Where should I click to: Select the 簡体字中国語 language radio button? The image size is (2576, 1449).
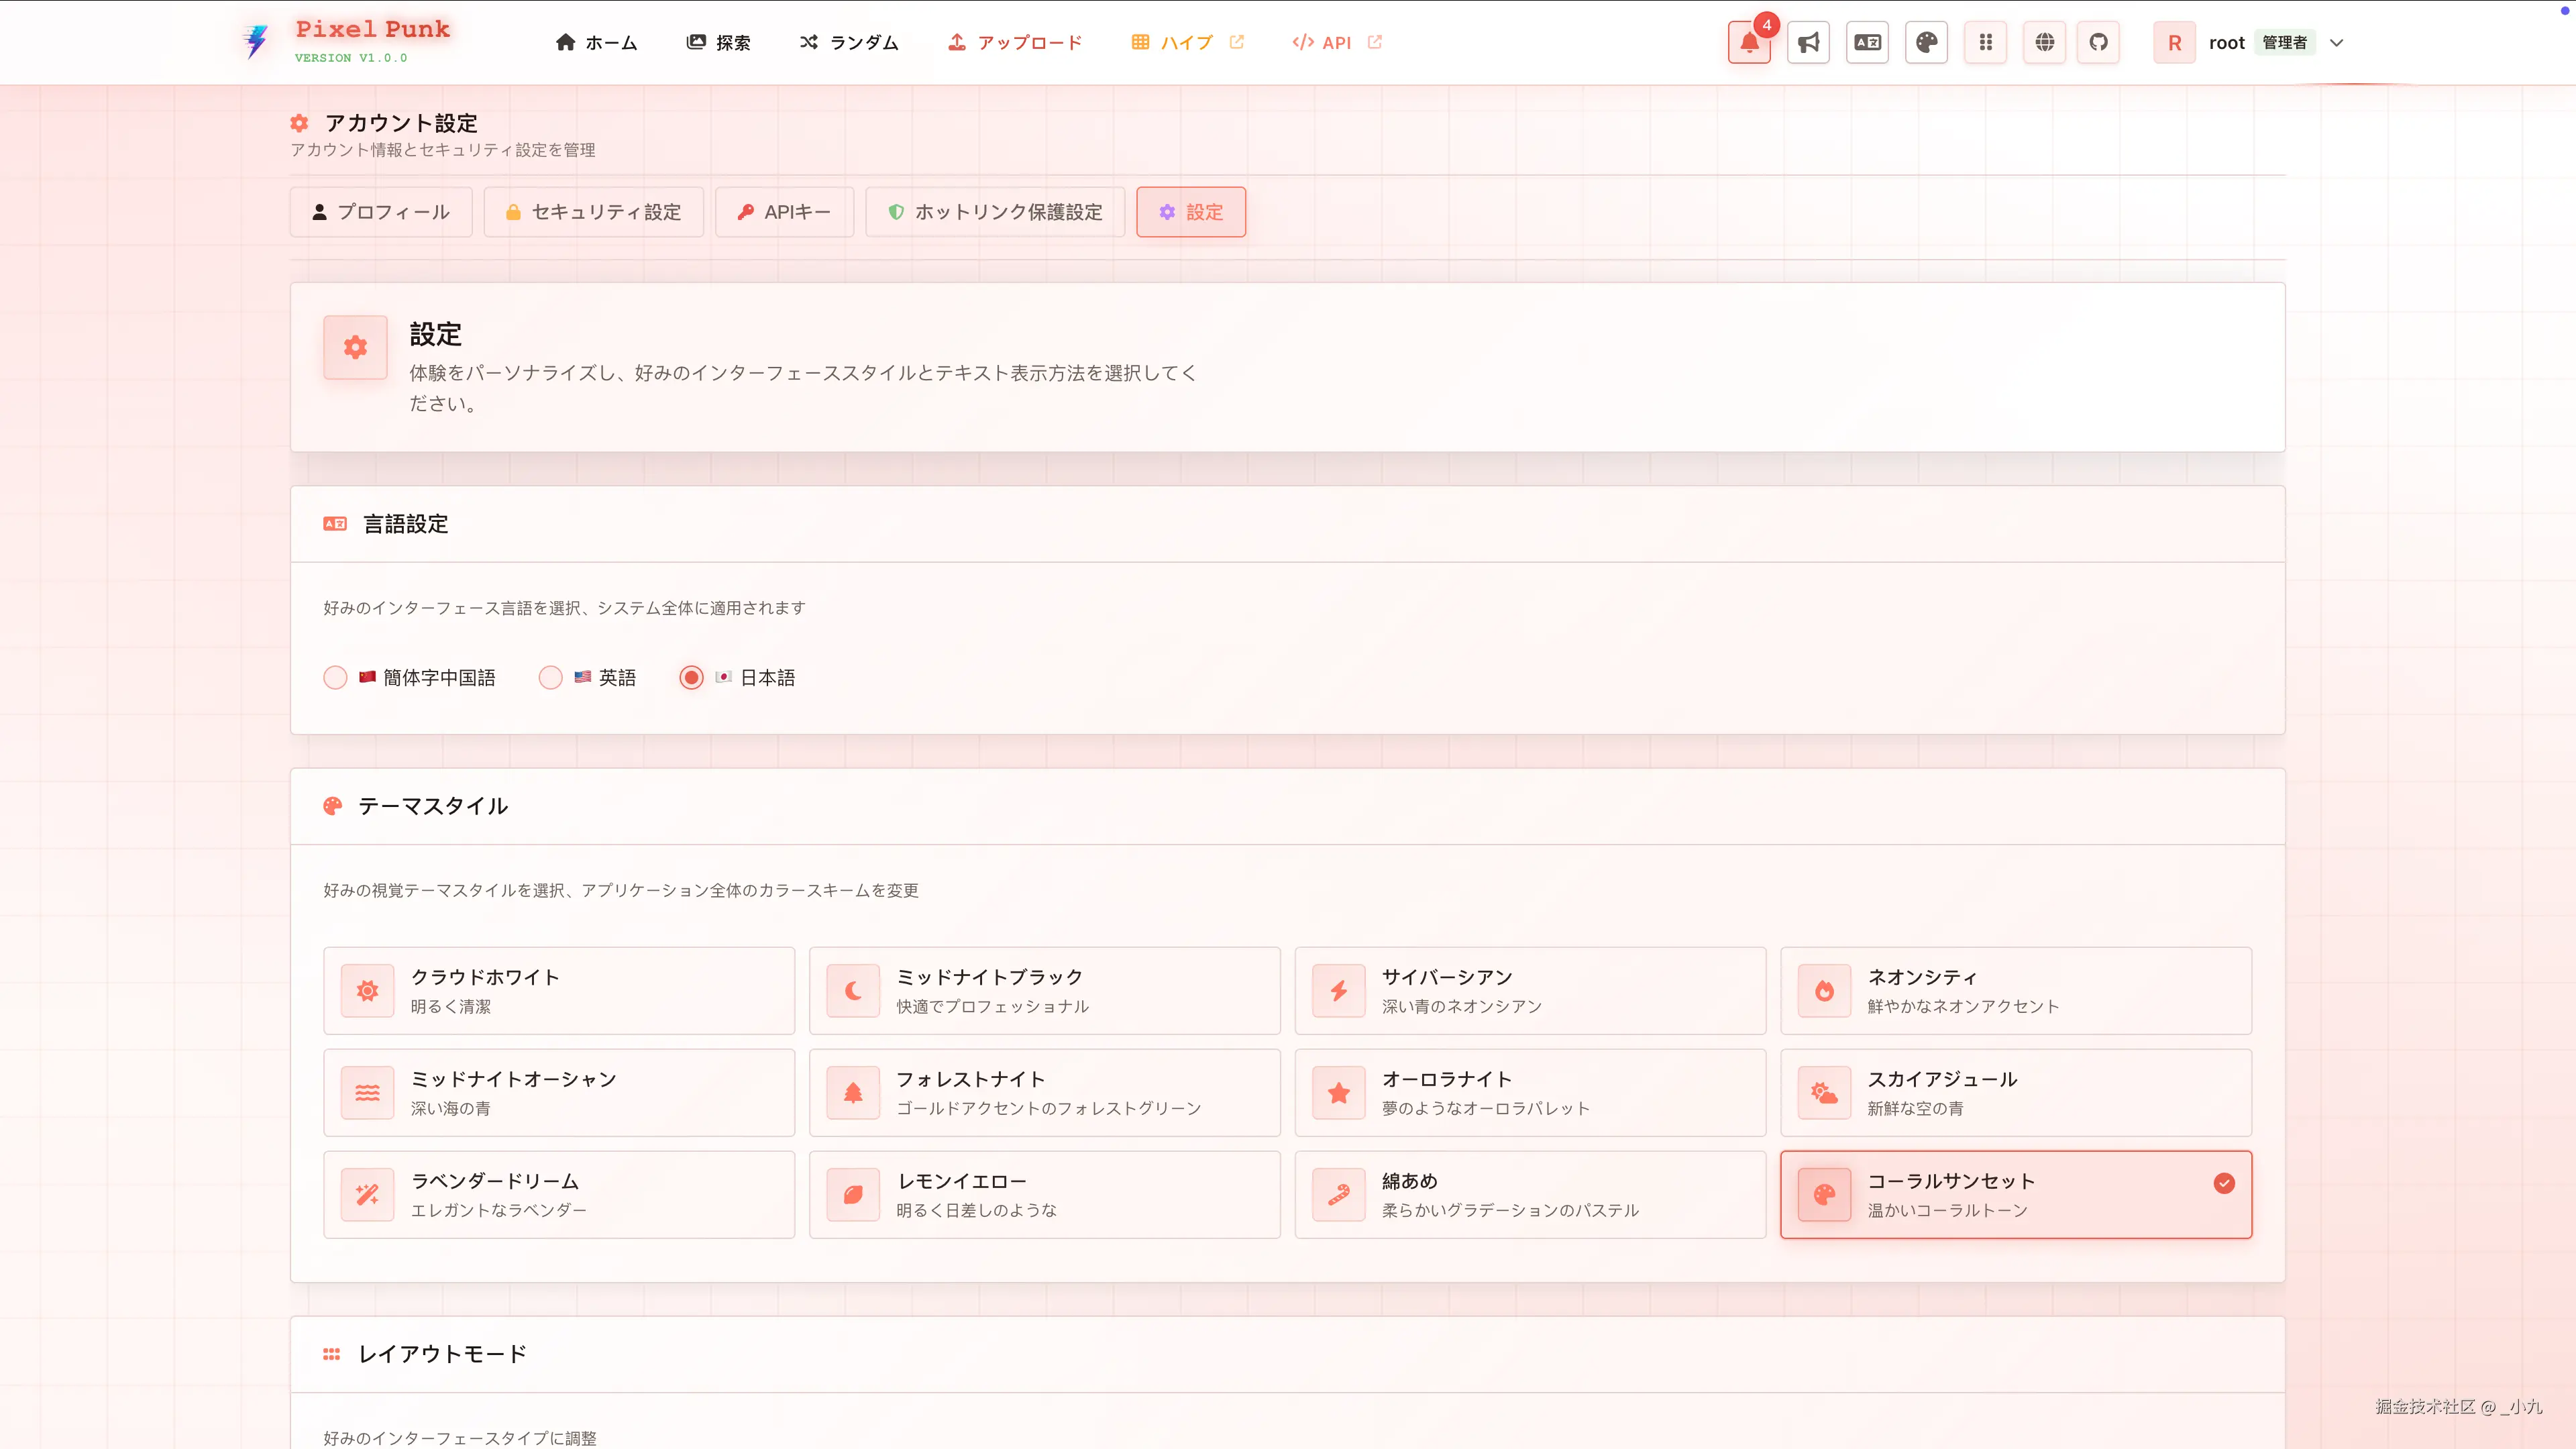[335, 678]
